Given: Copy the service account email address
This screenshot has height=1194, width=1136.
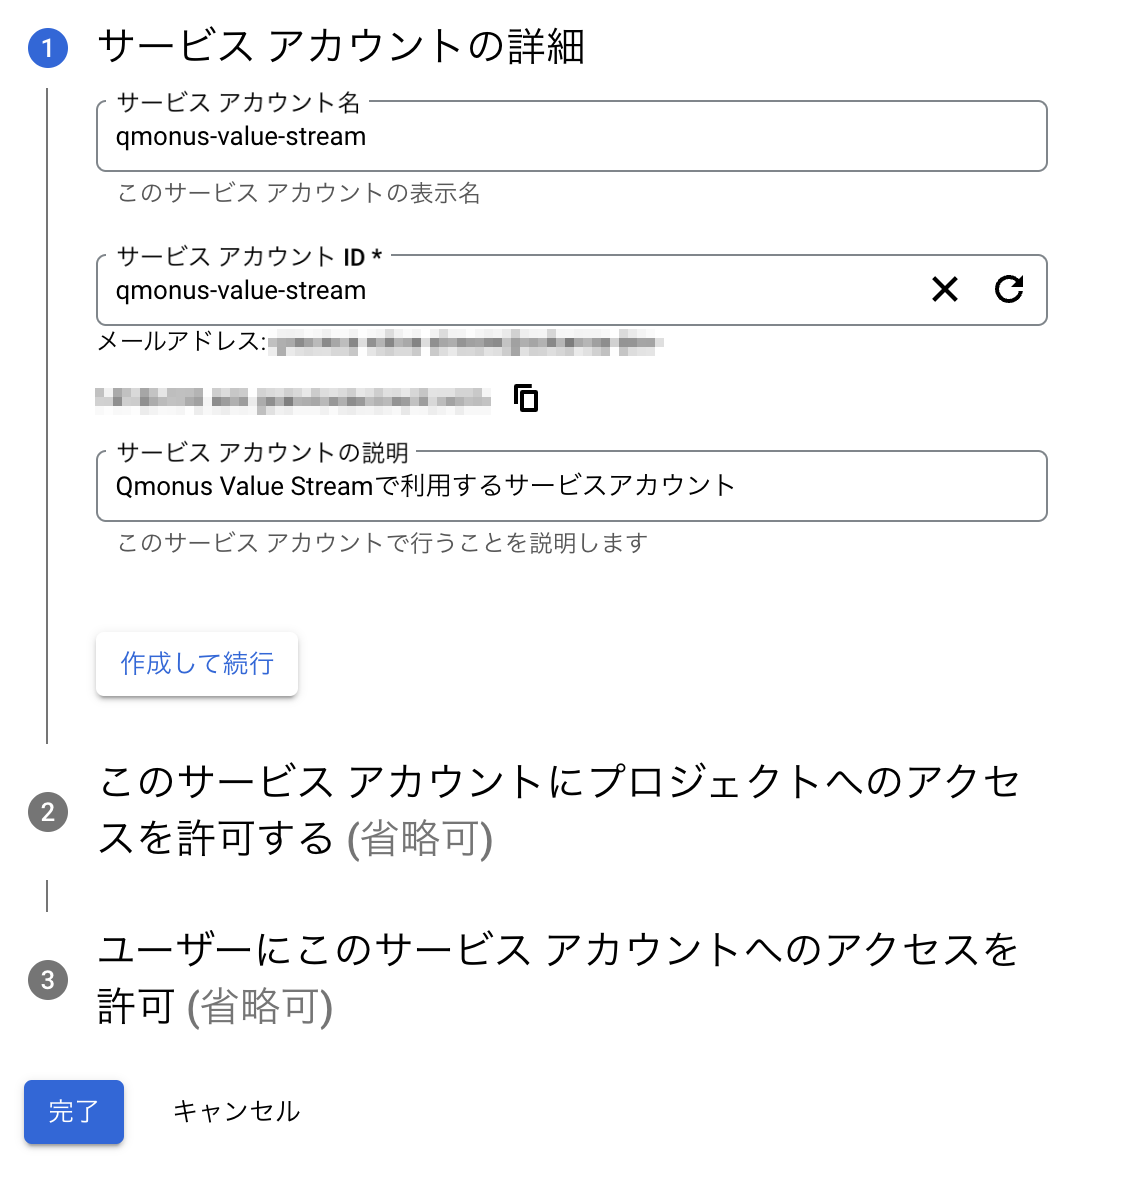Looking at the screenshot, I should point(526,398).
